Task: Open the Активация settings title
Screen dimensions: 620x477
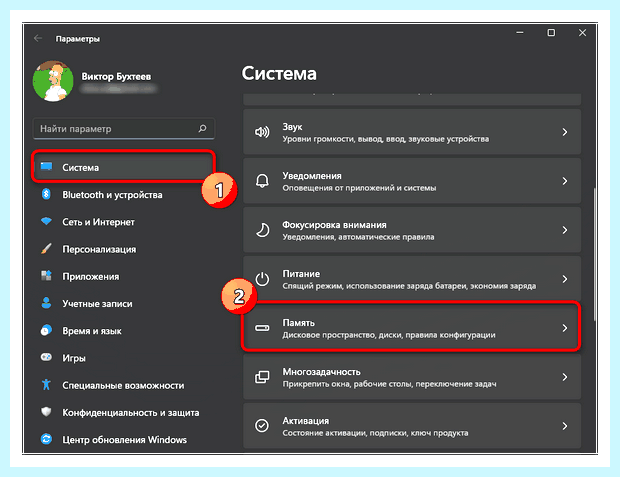Action: [306, 421]
